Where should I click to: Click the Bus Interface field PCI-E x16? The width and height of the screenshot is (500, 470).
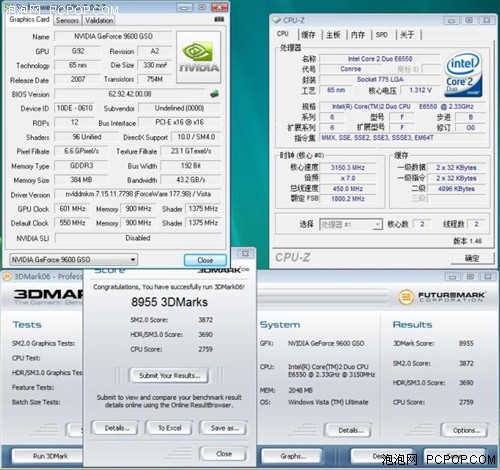point(179,122)
